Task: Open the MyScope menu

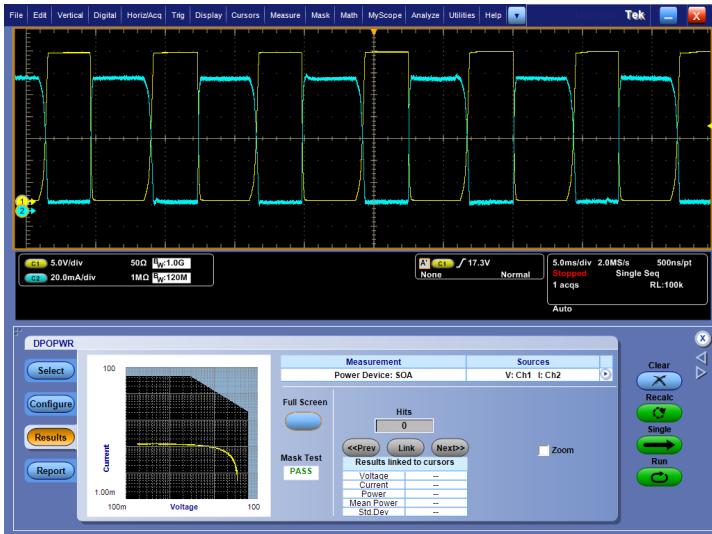Action: coord(385,15)
